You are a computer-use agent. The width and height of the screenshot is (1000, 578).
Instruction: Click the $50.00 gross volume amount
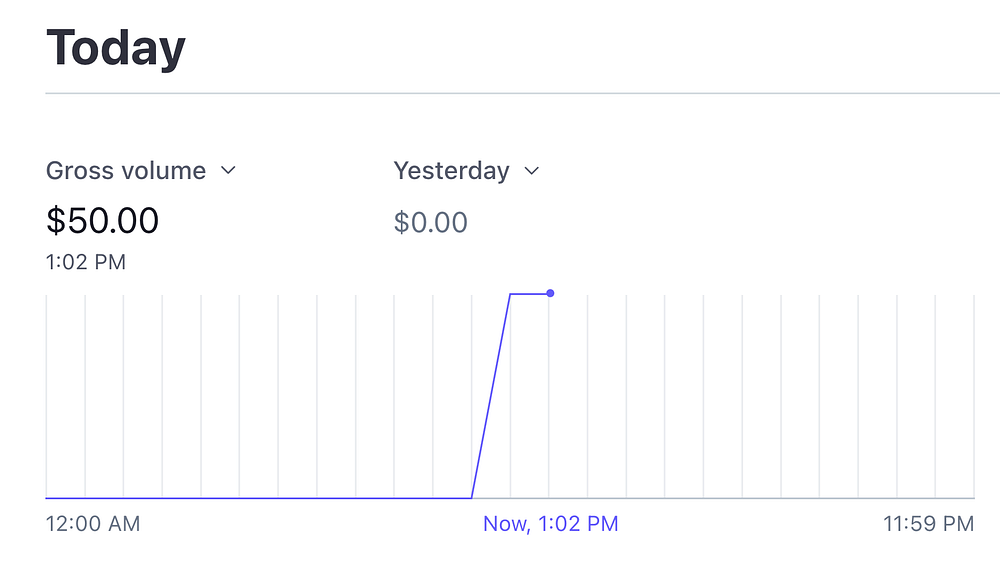point(102,221)
